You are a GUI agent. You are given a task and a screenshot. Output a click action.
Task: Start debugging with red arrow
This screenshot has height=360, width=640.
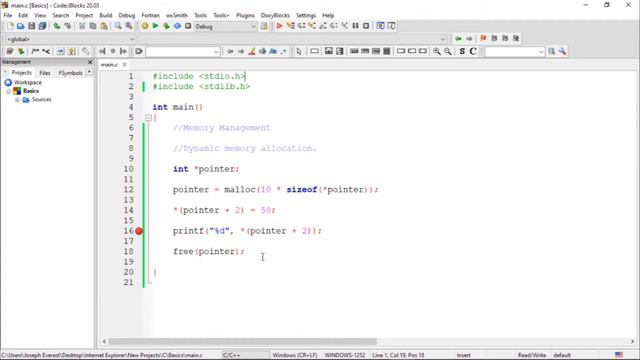pos(279,26)
